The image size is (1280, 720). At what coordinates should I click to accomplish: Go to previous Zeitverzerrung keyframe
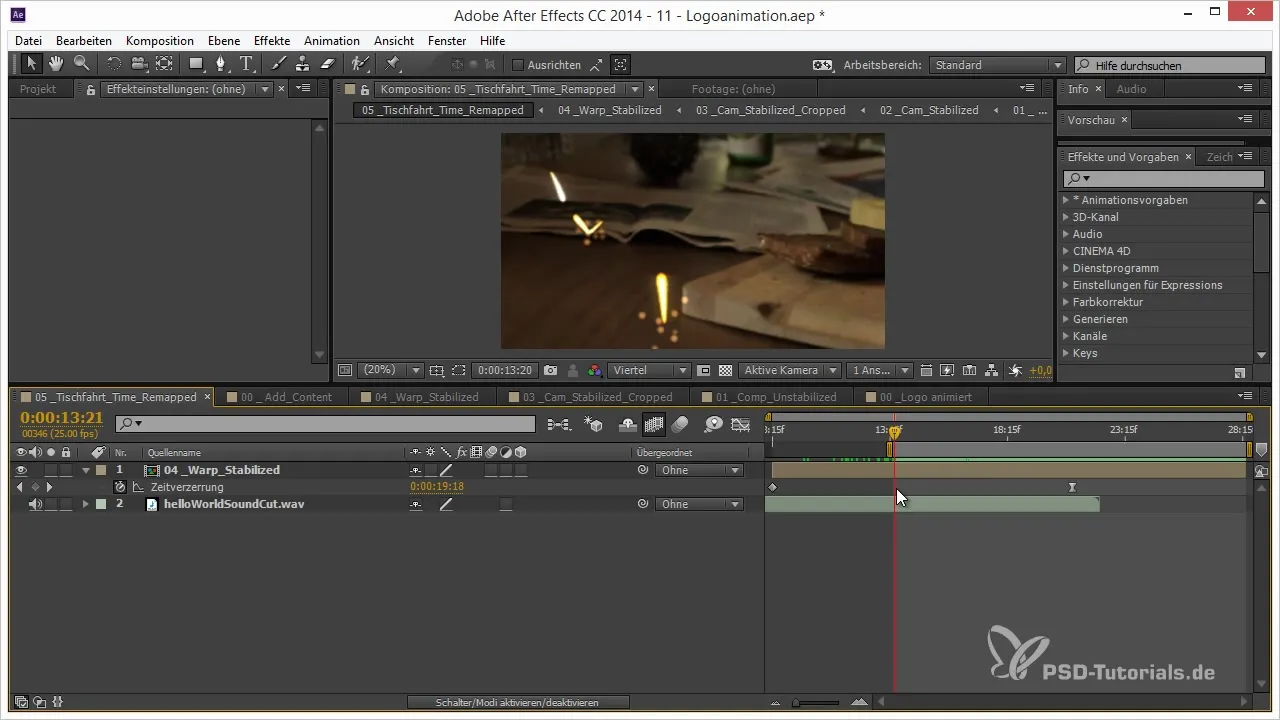click(21, 487)
